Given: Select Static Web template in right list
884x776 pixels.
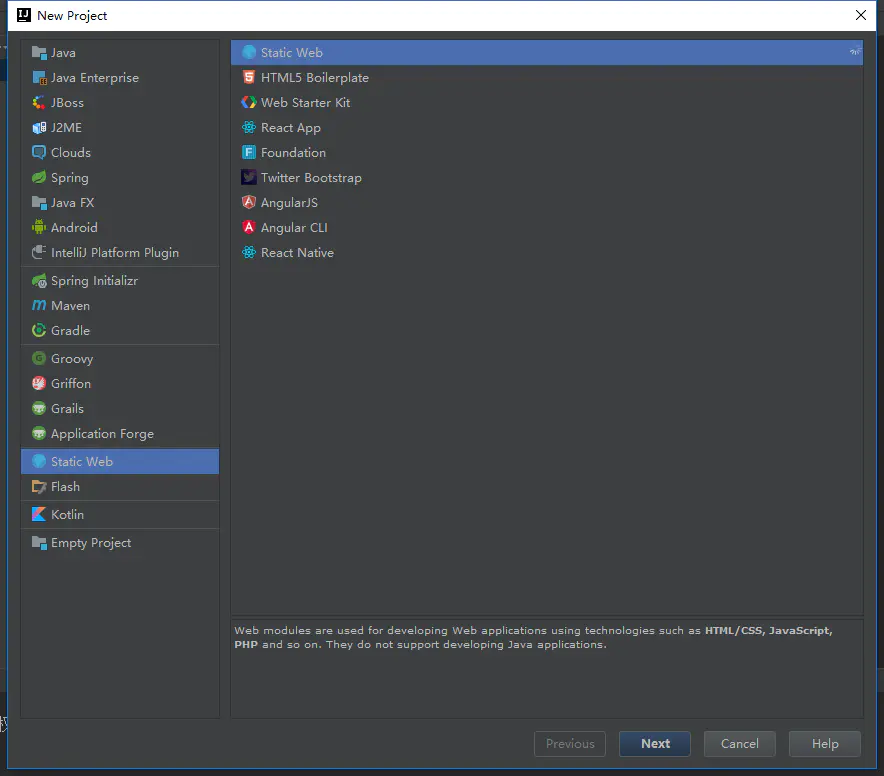Looking at the screenshot, I should (x=547, y=52).
